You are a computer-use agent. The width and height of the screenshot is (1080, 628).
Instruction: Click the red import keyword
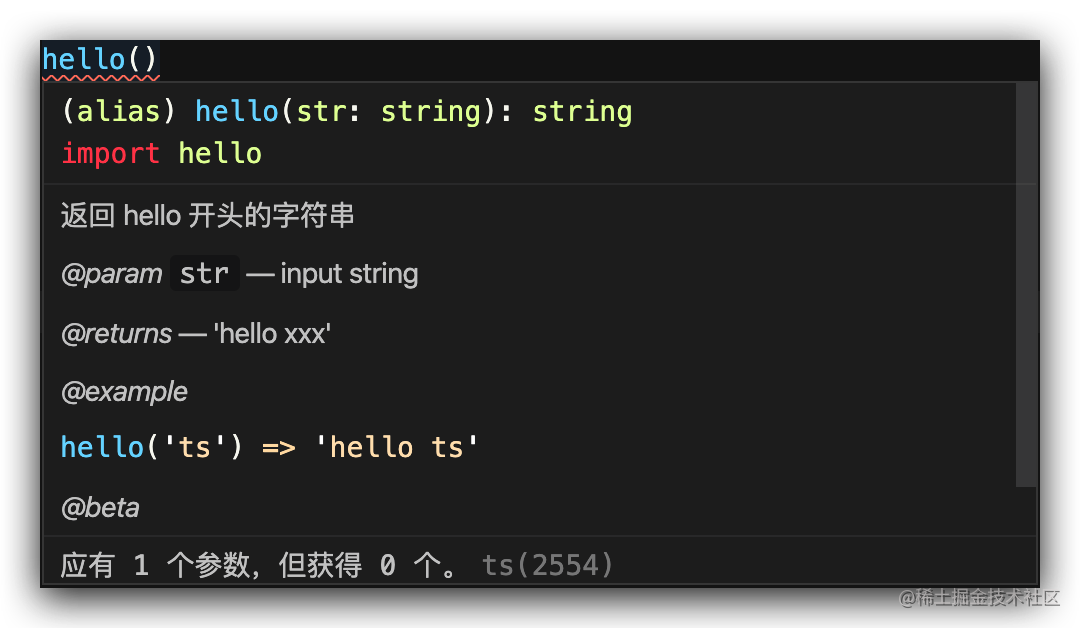click(x=110, y=154)
